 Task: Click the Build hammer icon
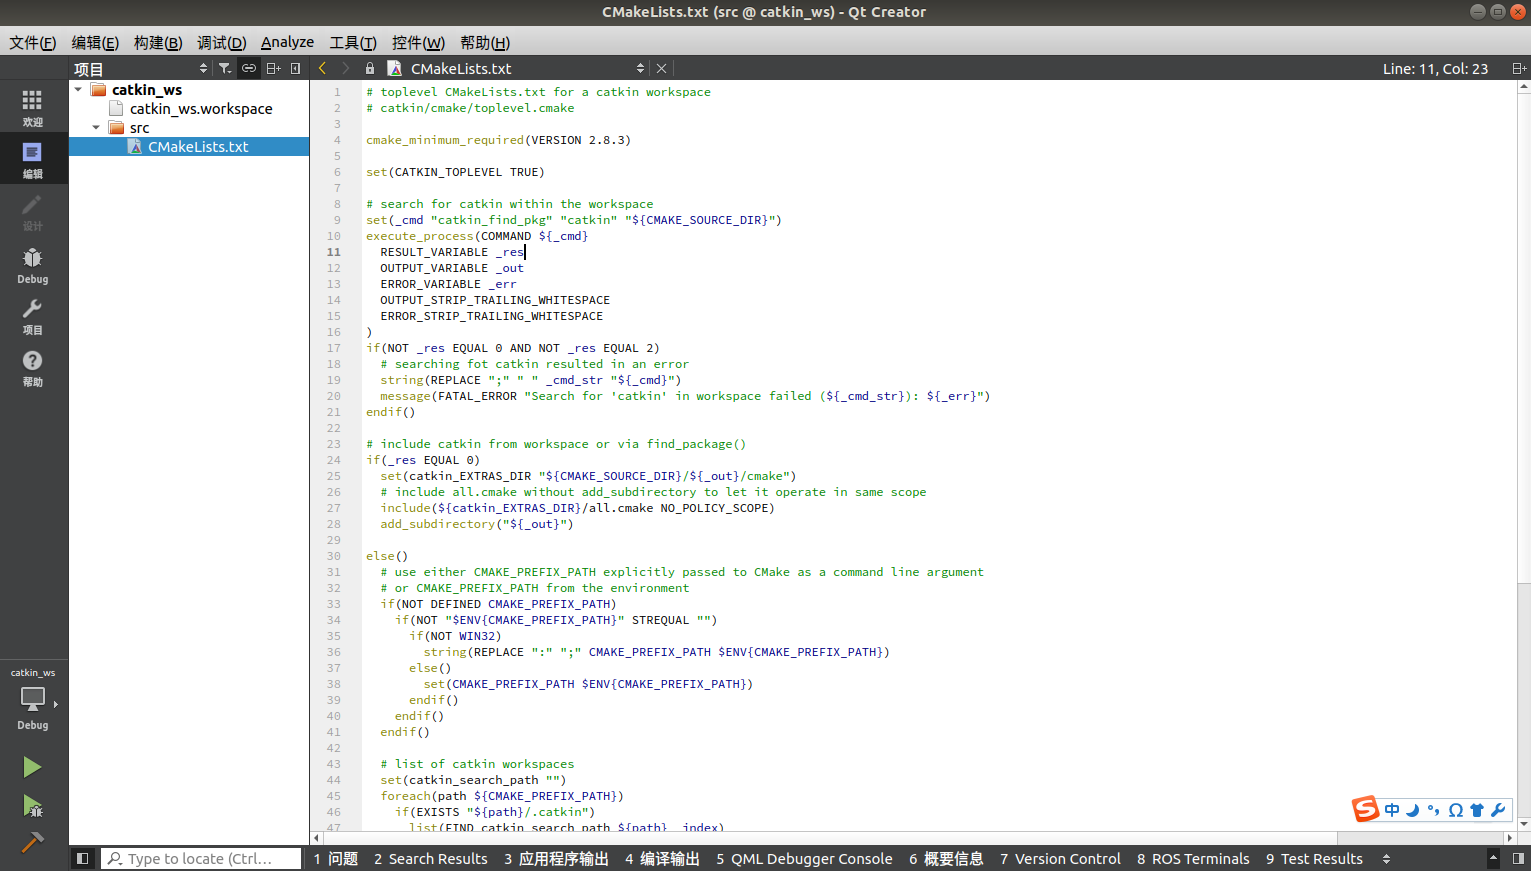(32, 842)
